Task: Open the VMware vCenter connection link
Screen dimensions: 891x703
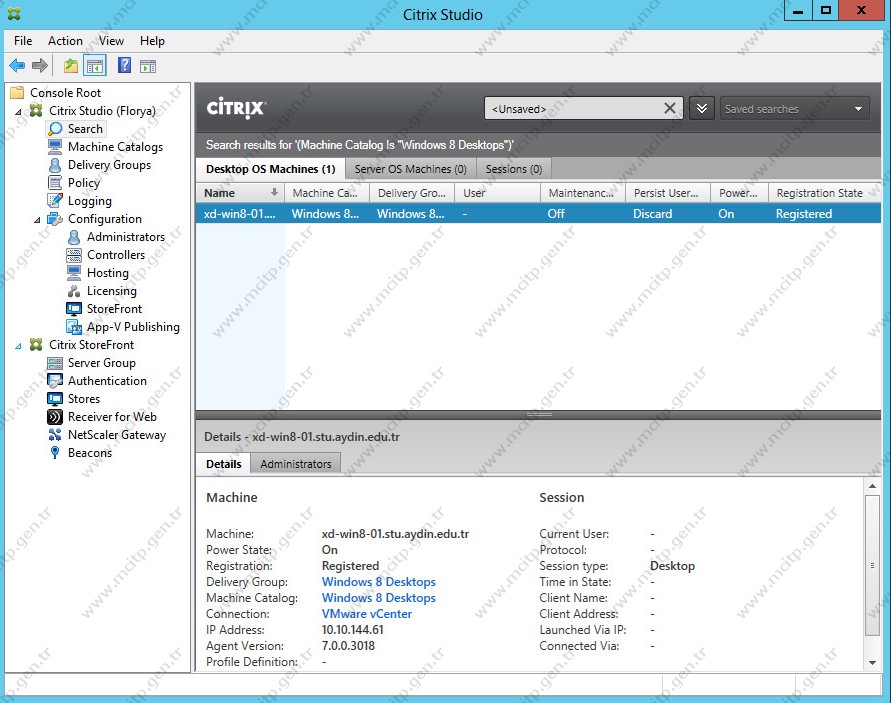Action: pyautogui.click(x=367, y=614)
